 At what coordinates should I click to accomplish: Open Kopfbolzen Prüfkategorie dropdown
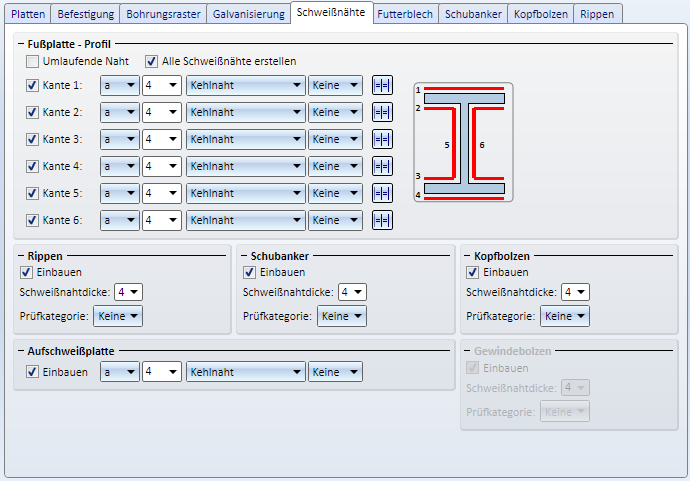[x=565, y=316]
